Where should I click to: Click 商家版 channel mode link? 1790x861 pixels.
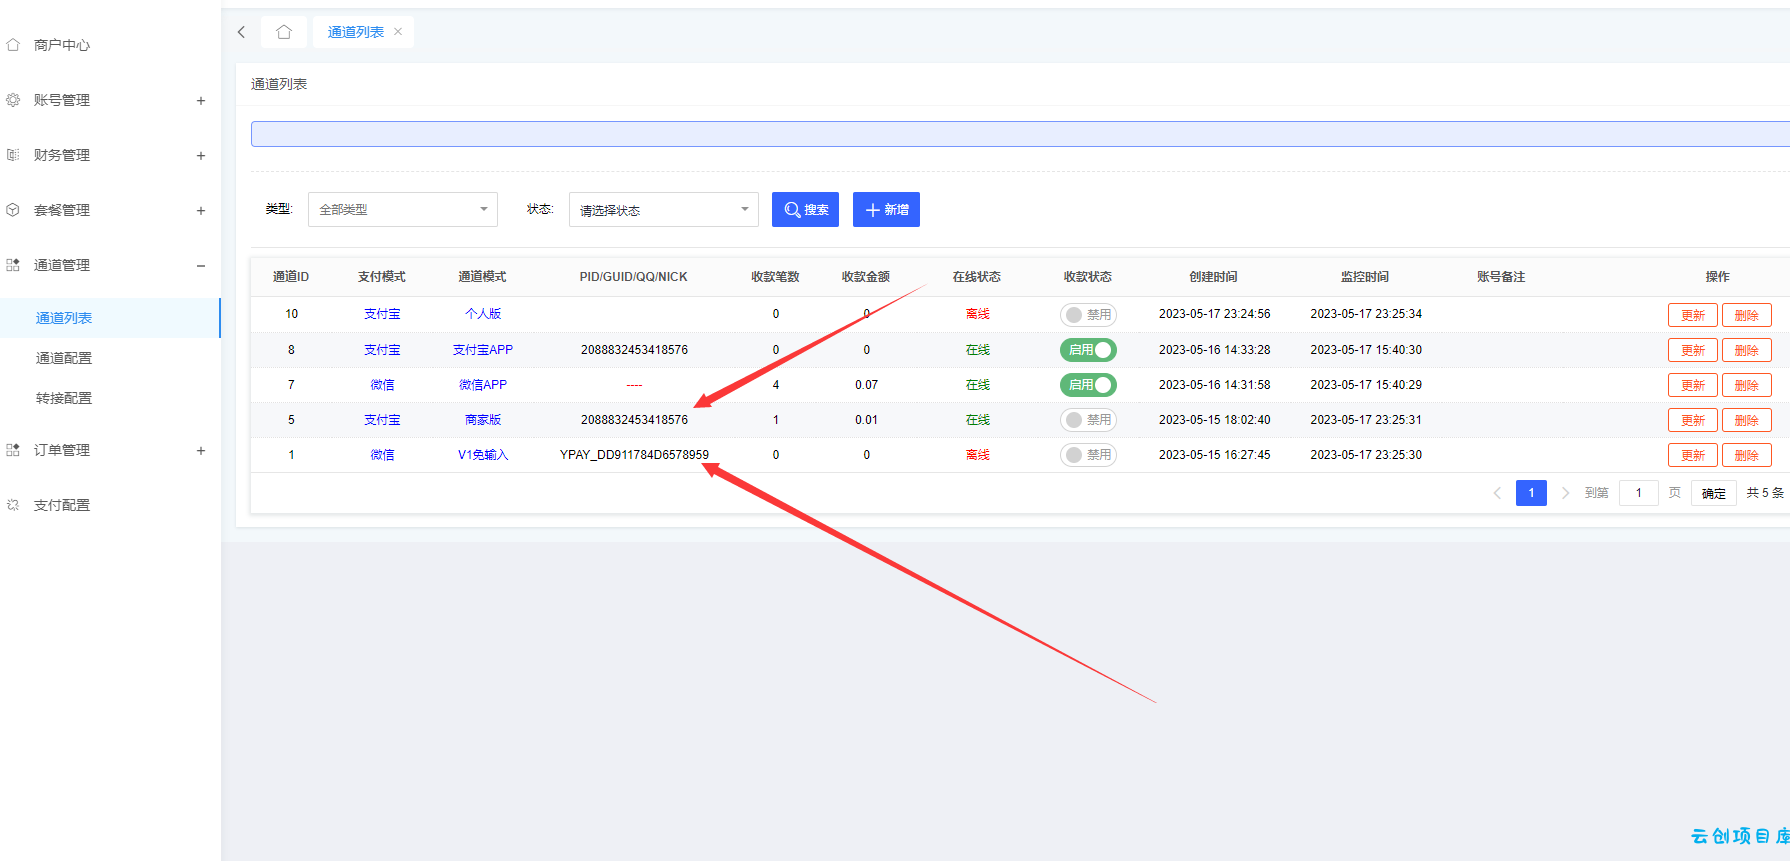(483, 420)
